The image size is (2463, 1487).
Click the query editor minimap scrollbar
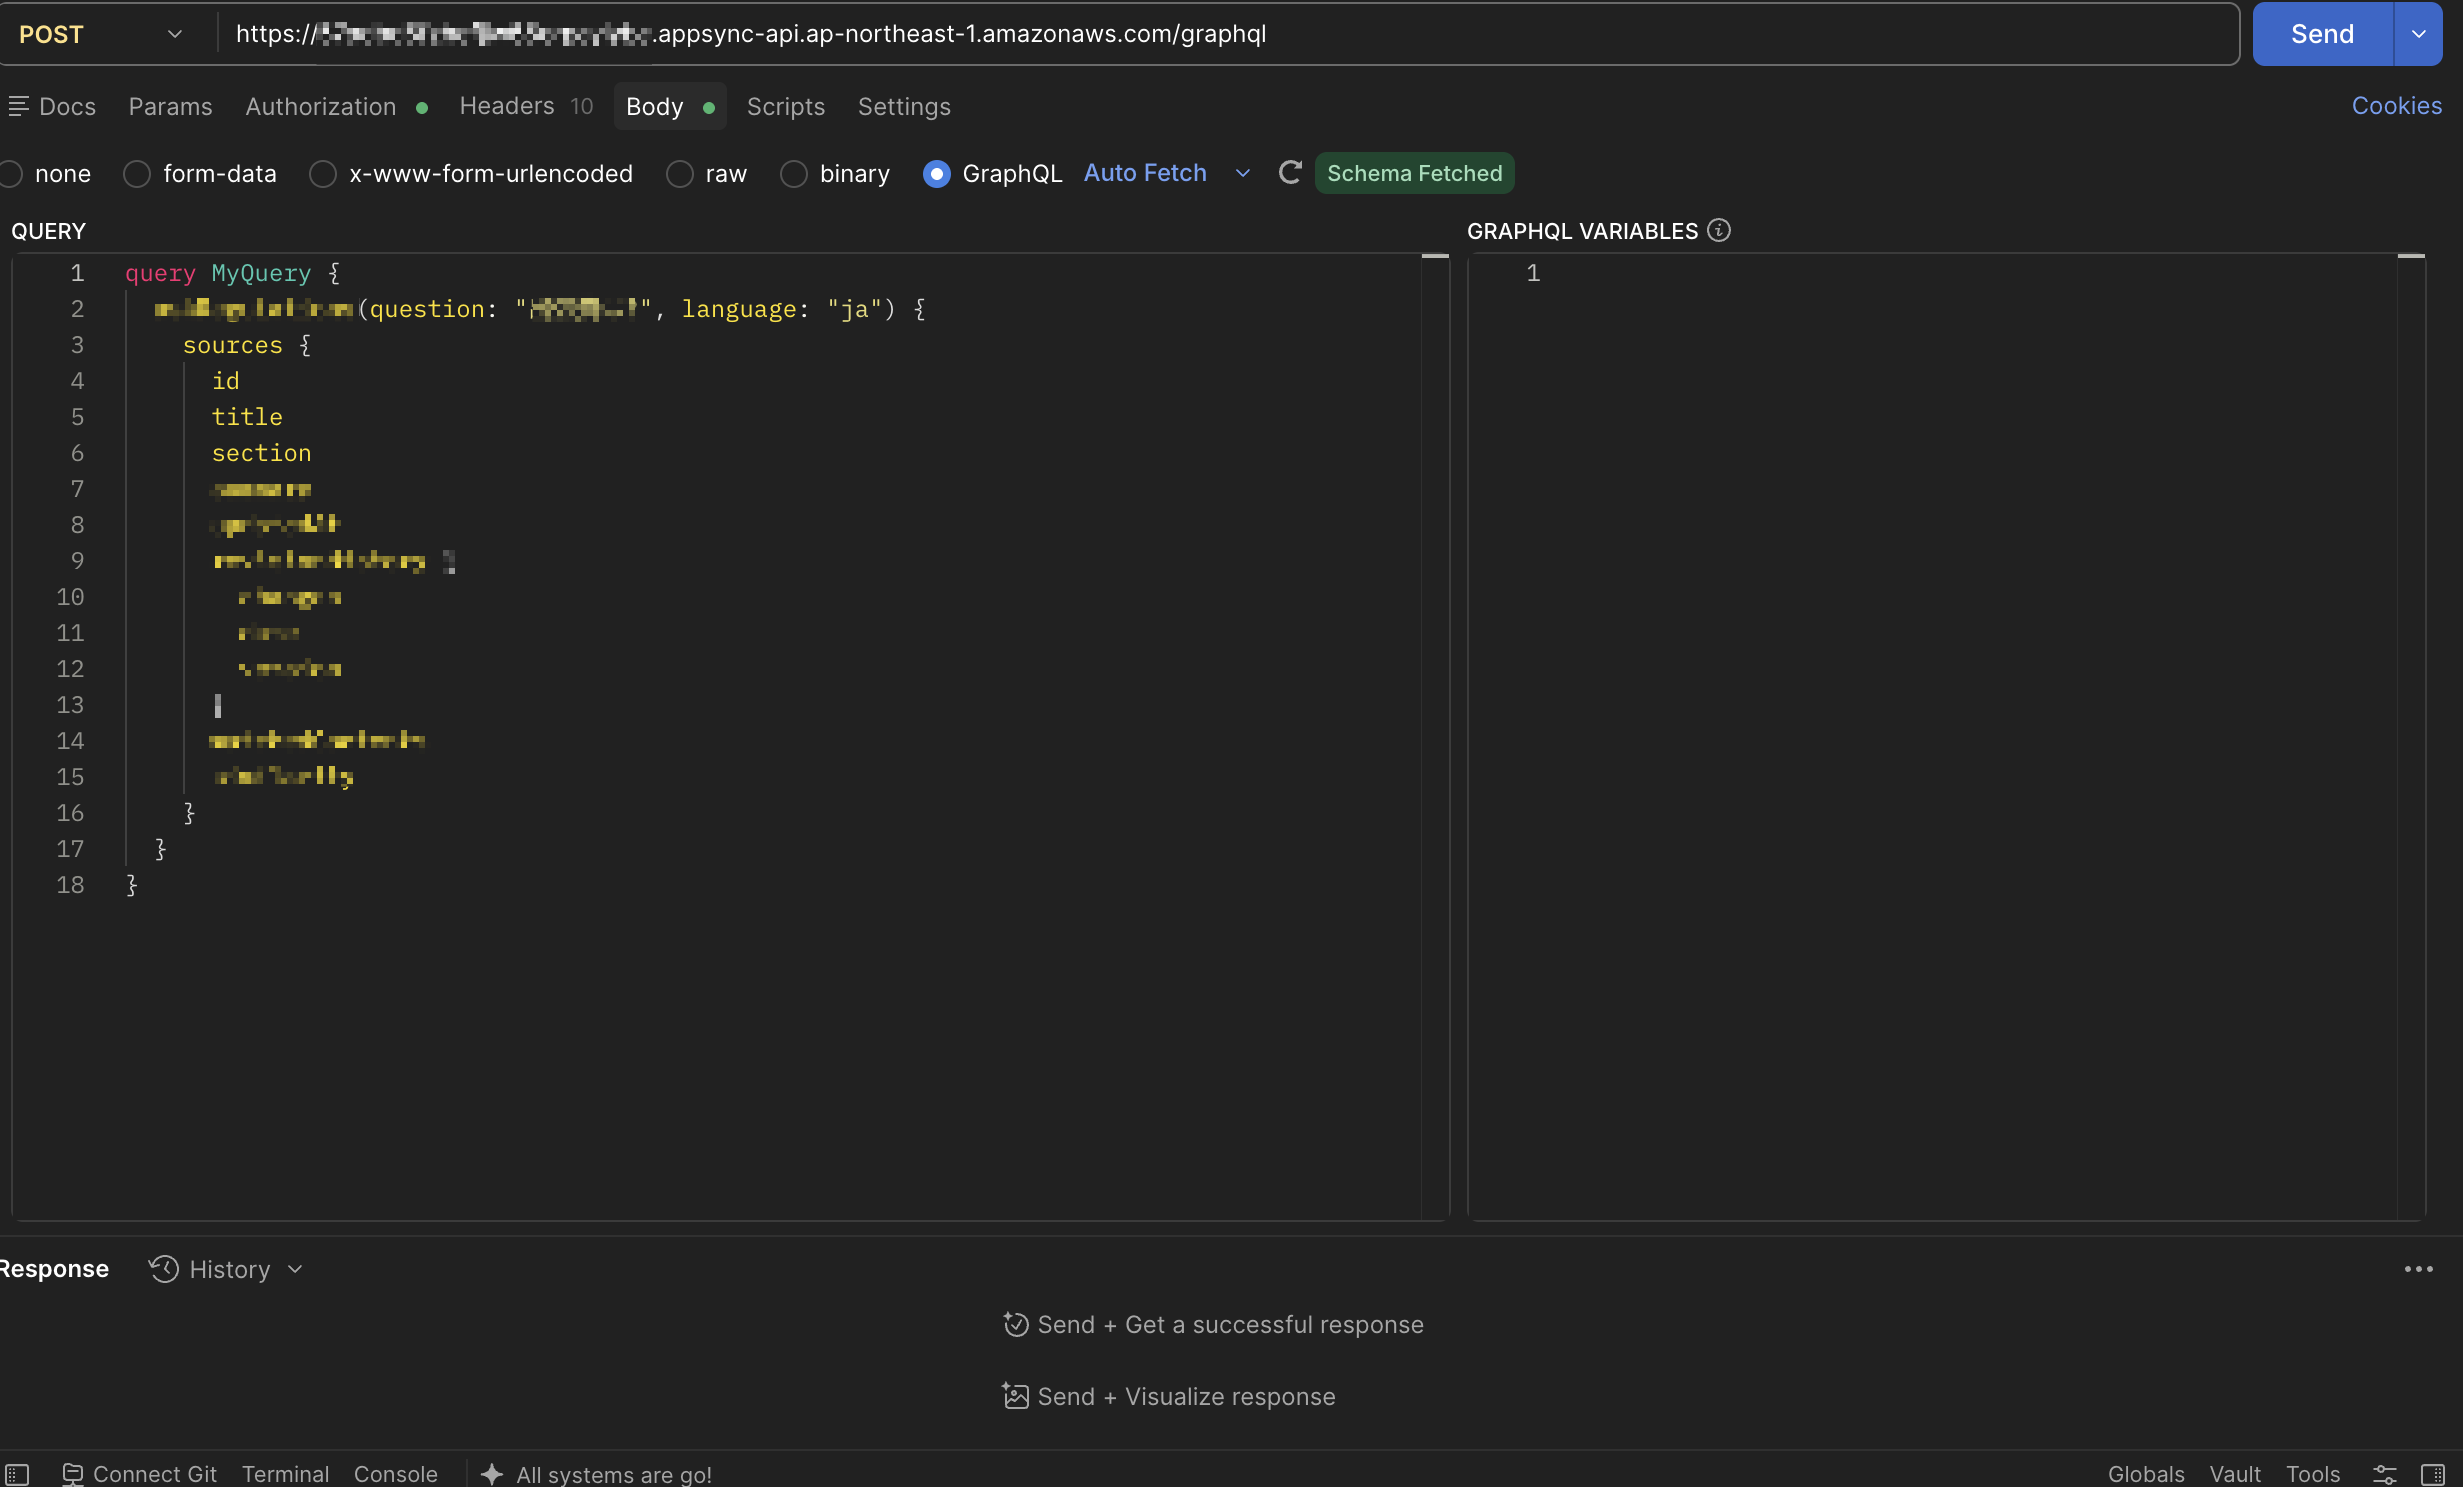[1435, 735]
